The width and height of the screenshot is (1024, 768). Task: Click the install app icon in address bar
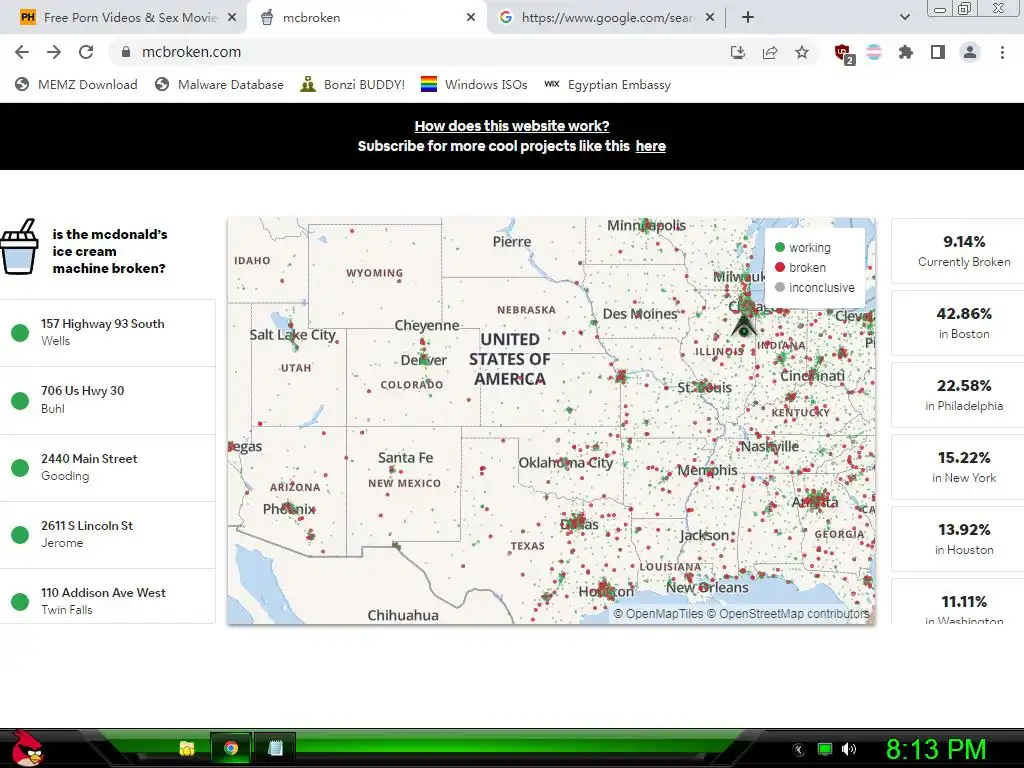point(738,52)
